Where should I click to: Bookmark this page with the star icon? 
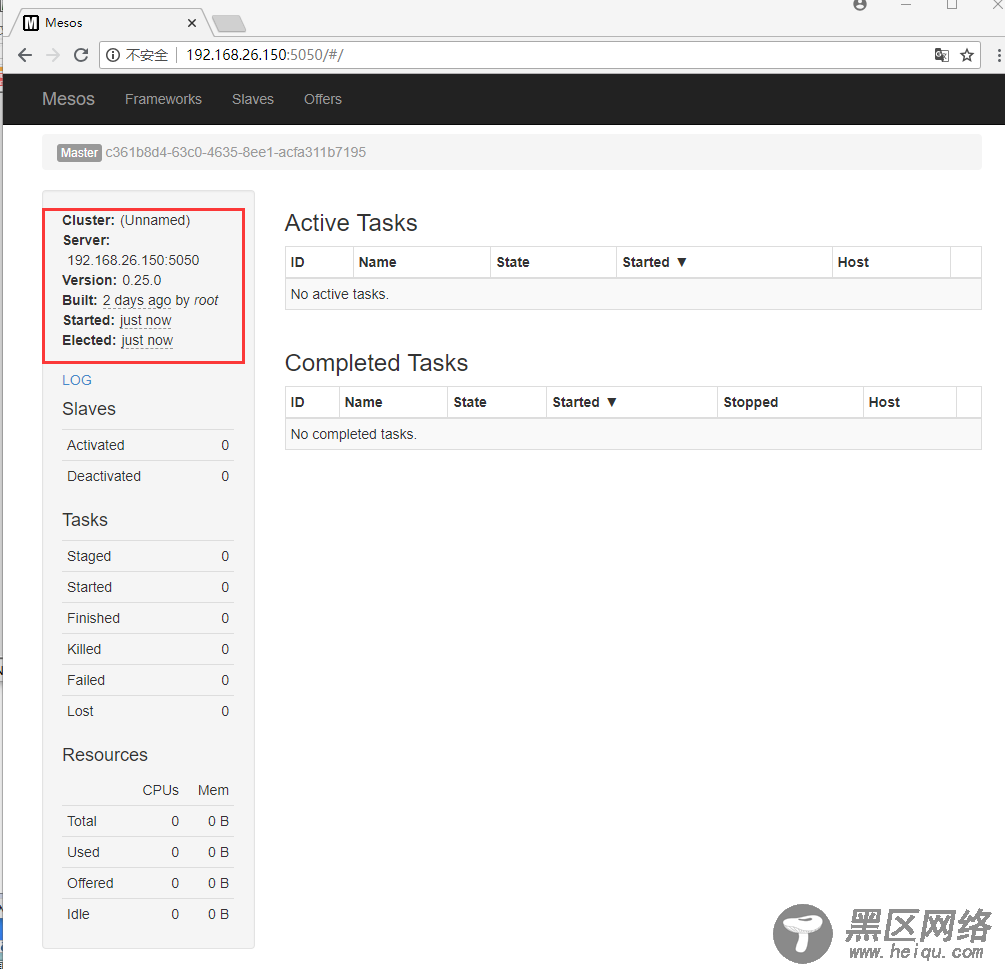[x=967, y=55]
